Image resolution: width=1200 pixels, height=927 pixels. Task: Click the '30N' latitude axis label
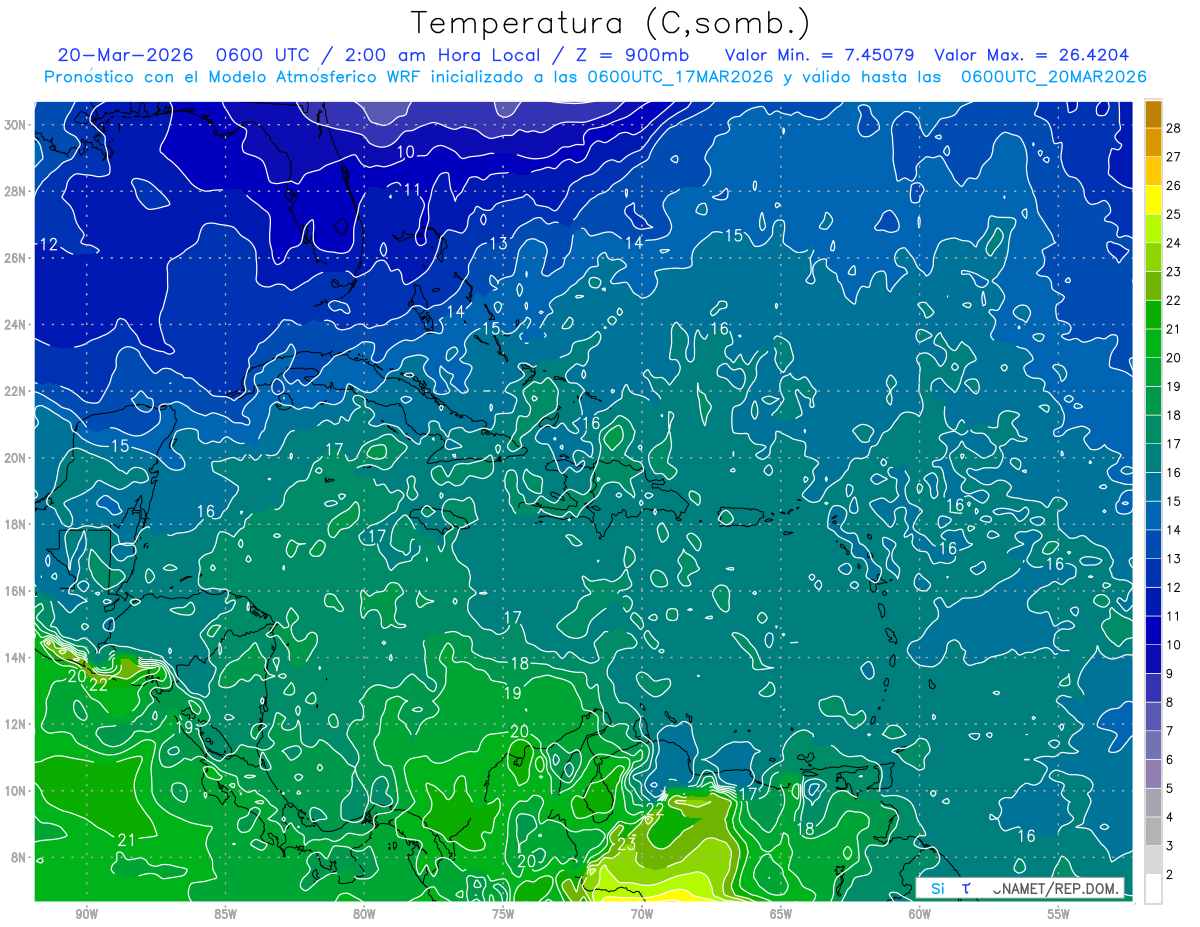click(17, 125)
